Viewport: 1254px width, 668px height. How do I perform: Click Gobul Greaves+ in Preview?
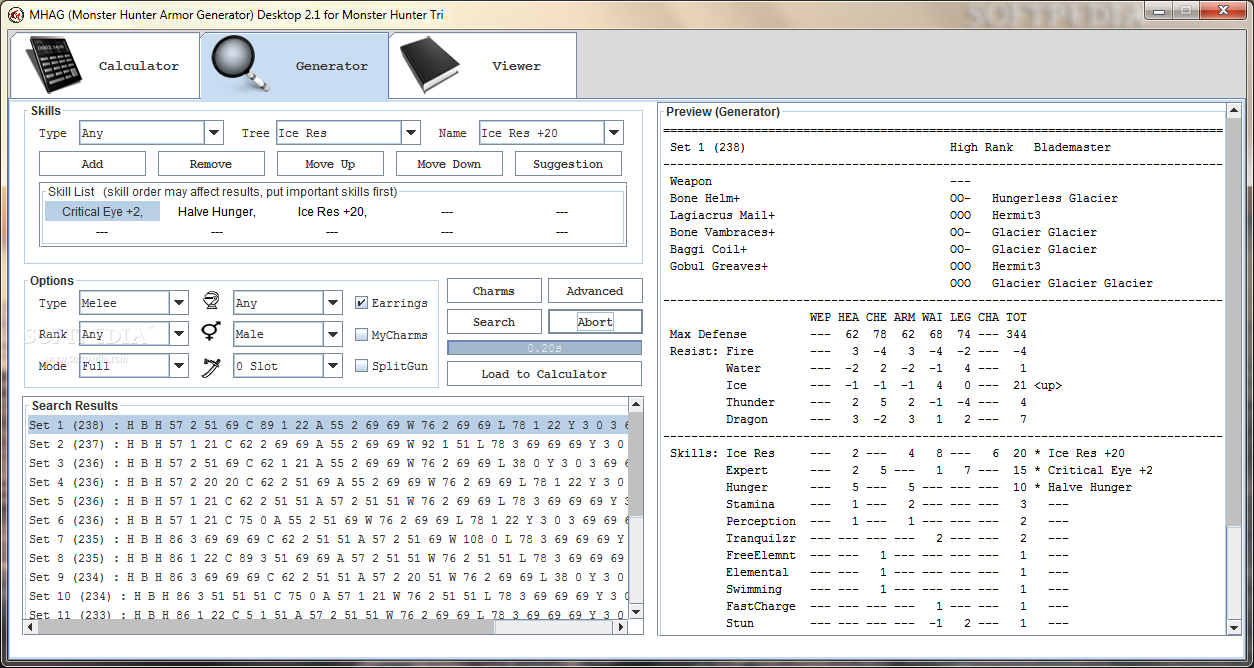pyautogui.click(x=718, y=266)
